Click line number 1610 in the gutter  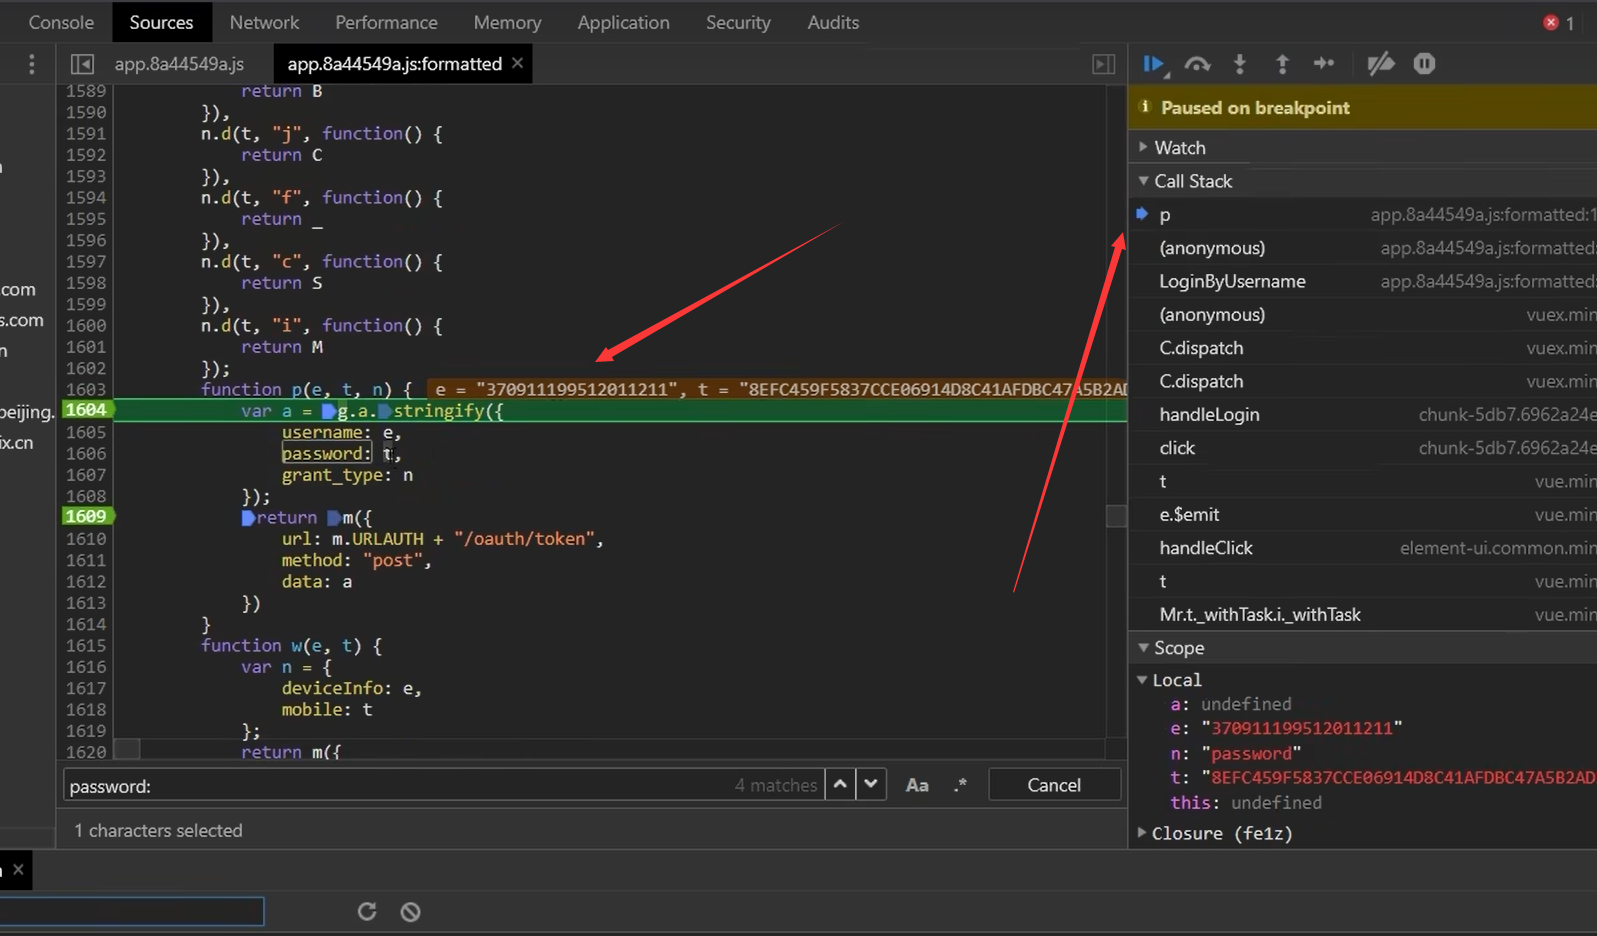pos(86,538)
